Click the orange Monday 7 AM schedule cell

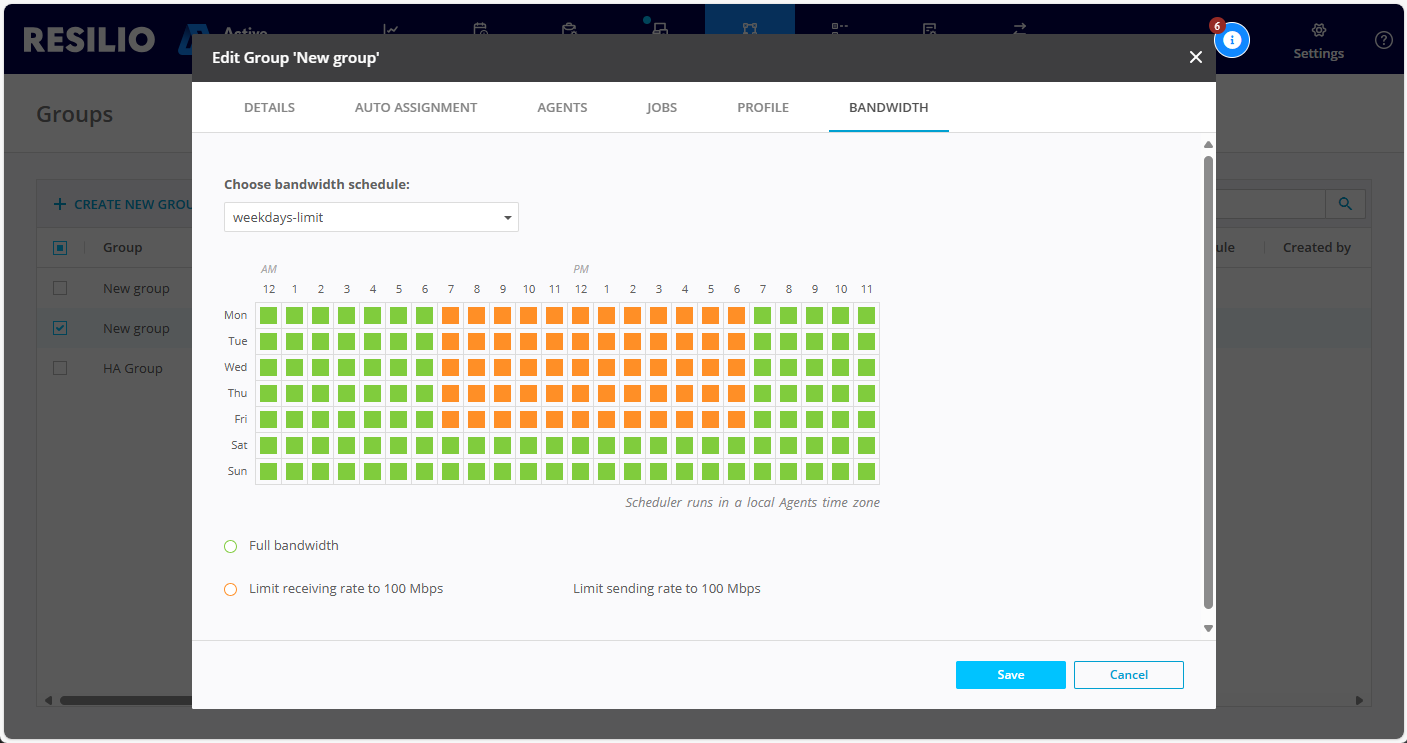tap(451, 315)
